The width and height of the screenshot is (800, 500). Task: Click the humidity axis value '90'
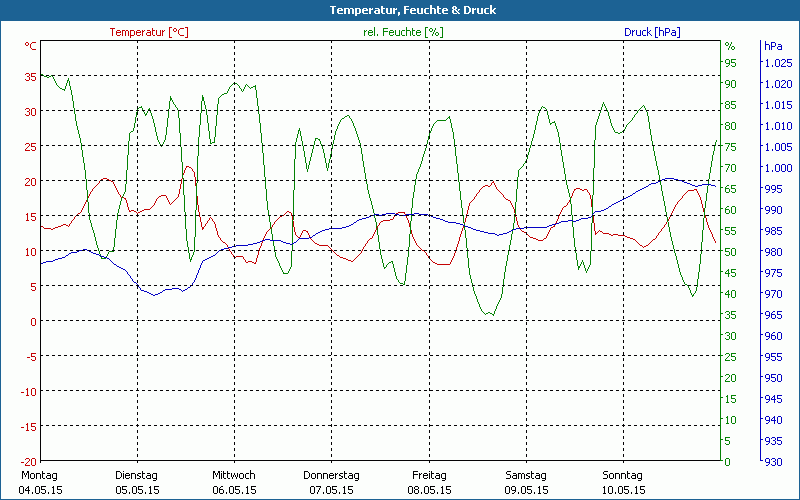[x=731, y=84]
